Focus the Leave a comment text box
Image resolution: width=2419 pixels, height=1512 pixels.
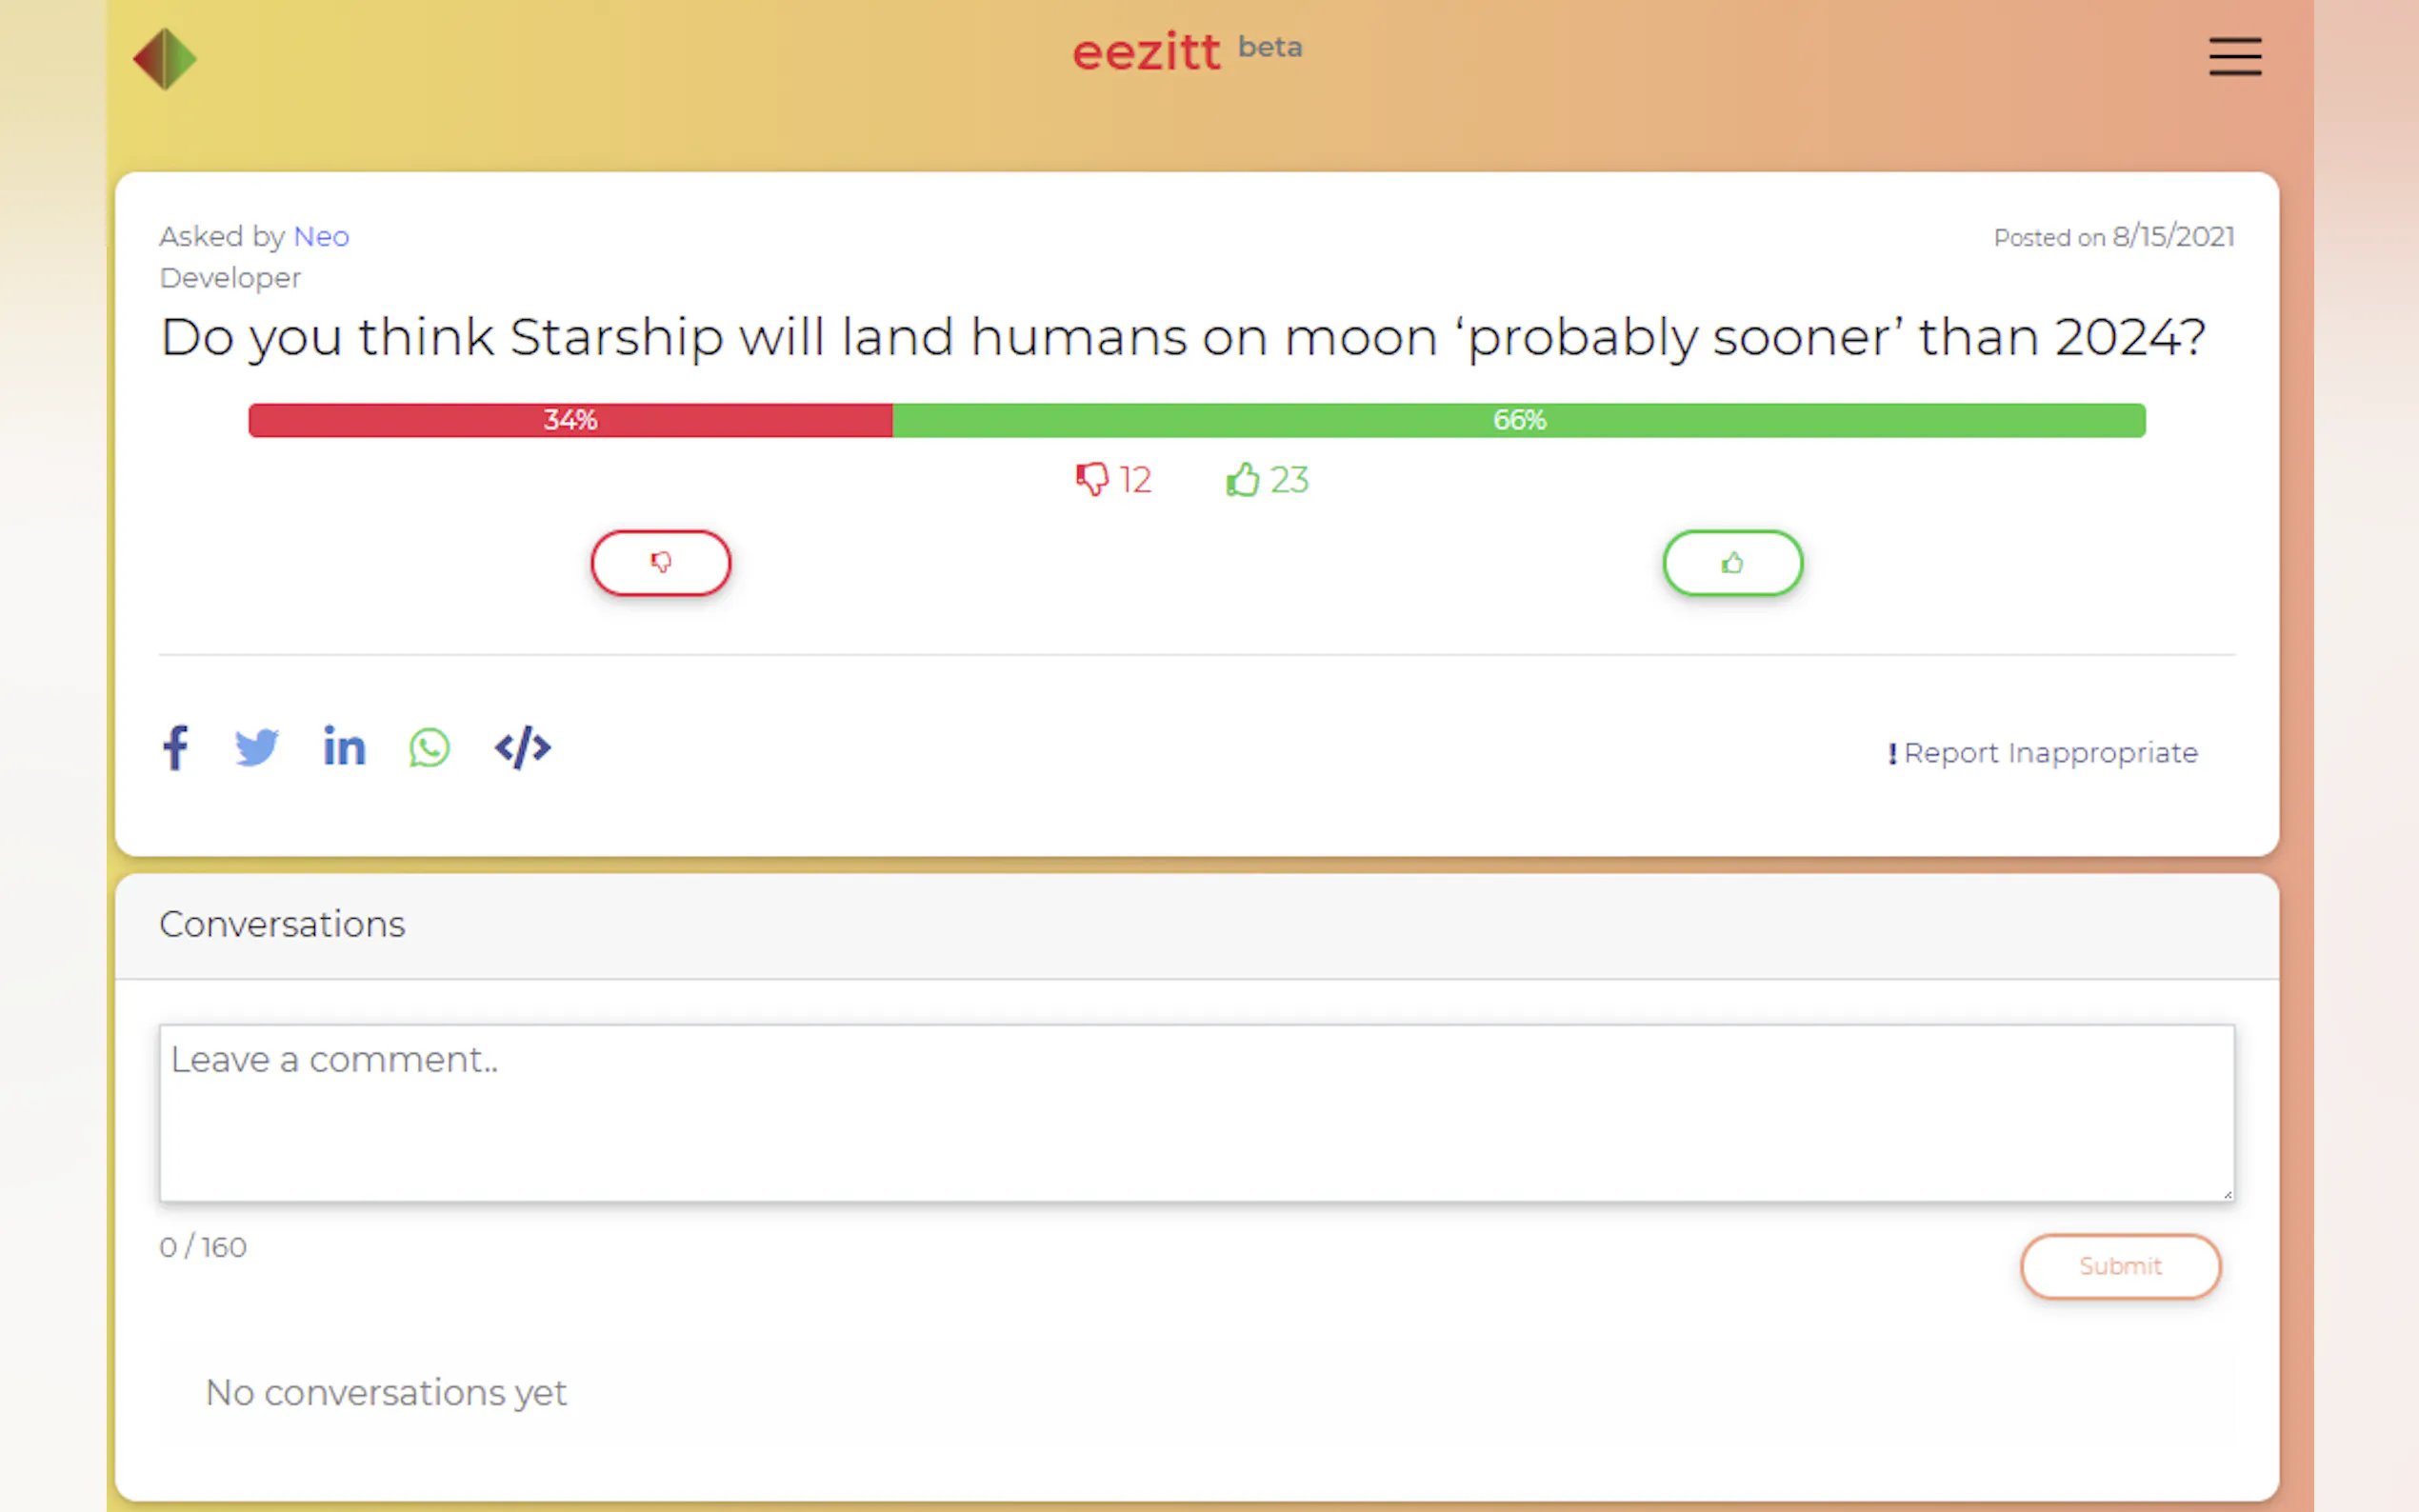point(1196,1112)
